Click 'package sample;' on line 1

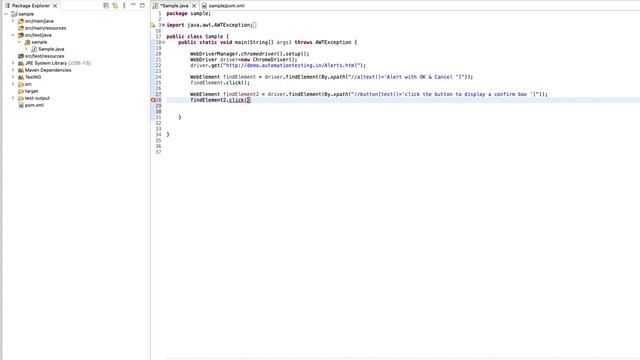189,13
